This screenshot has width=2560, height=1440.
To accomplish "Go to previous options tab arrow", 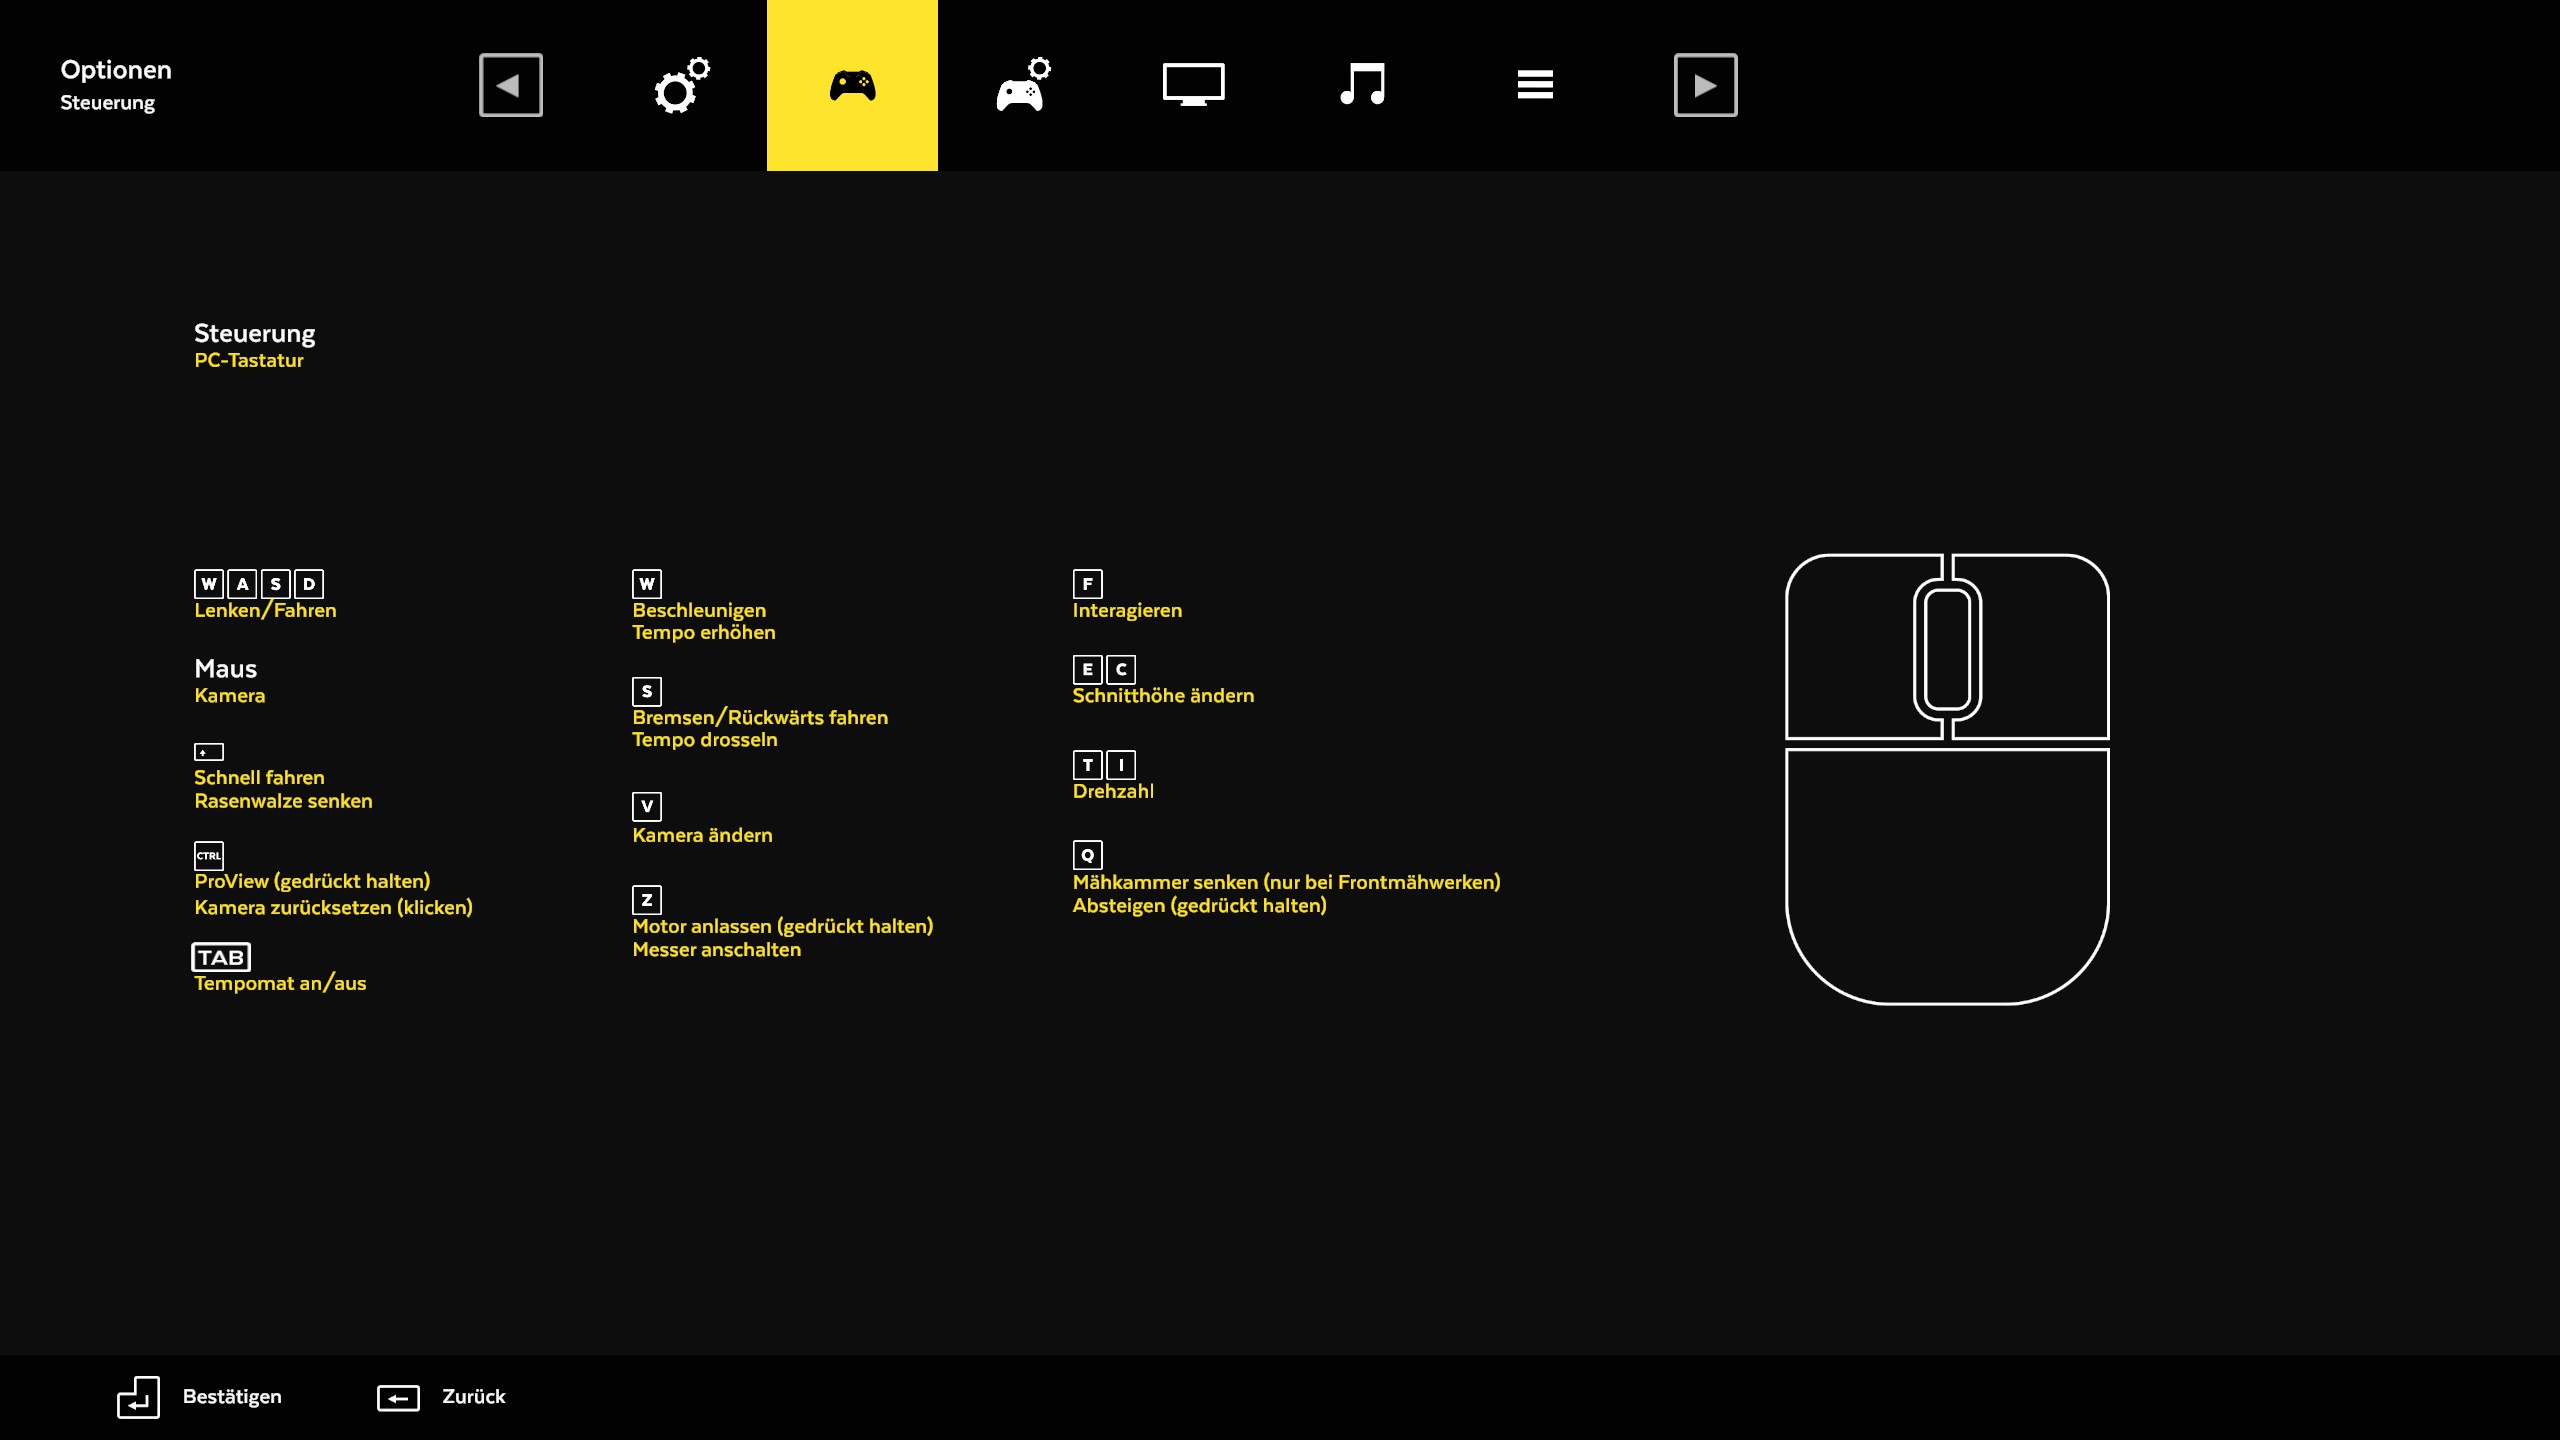I will coord(510,85).
